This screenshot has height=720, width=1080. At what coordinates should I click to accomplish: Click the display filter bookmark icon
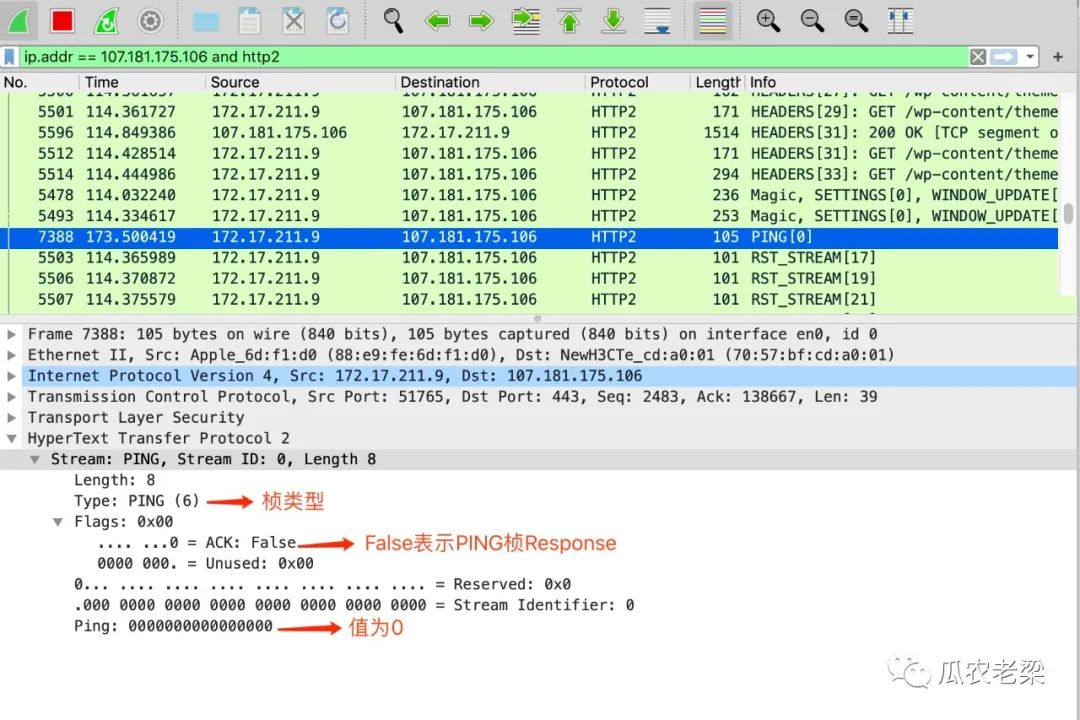point(10,56)
